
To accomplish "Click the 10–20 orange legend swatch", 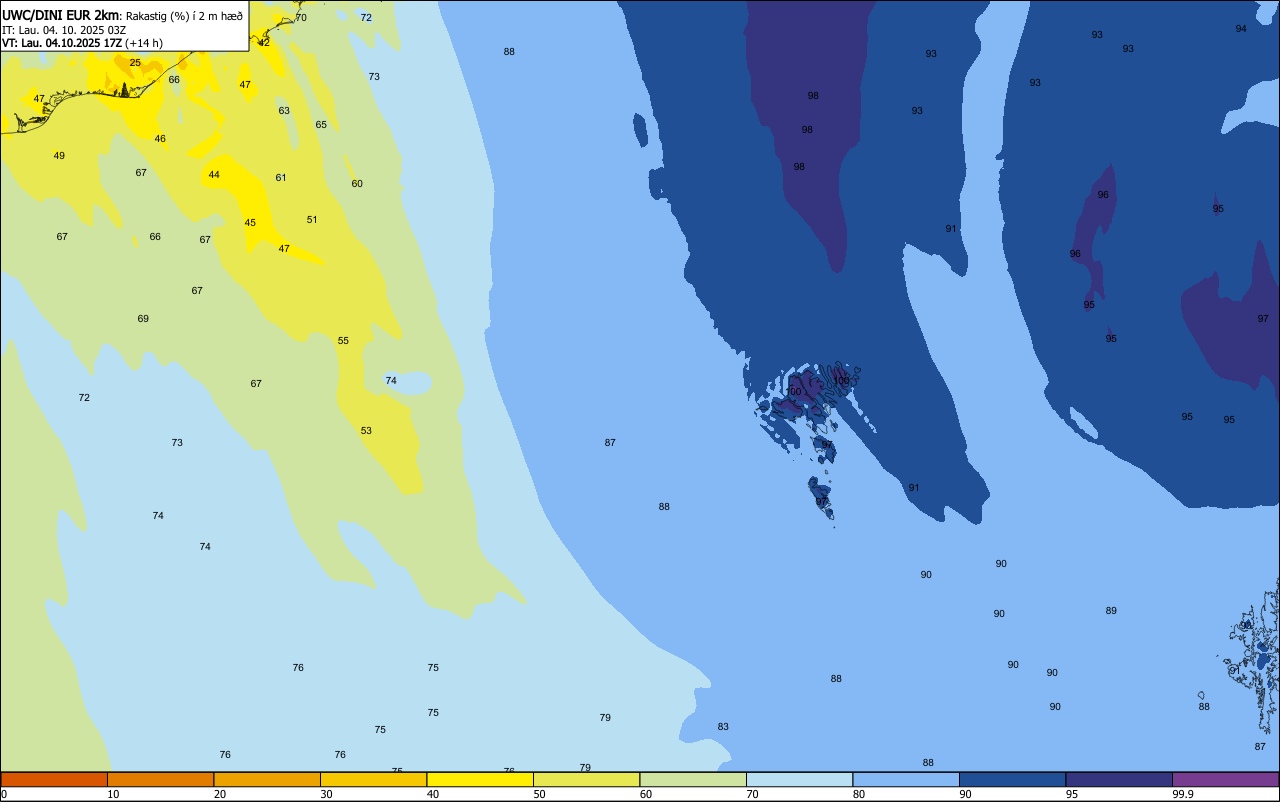I will [x=160, y=779].
